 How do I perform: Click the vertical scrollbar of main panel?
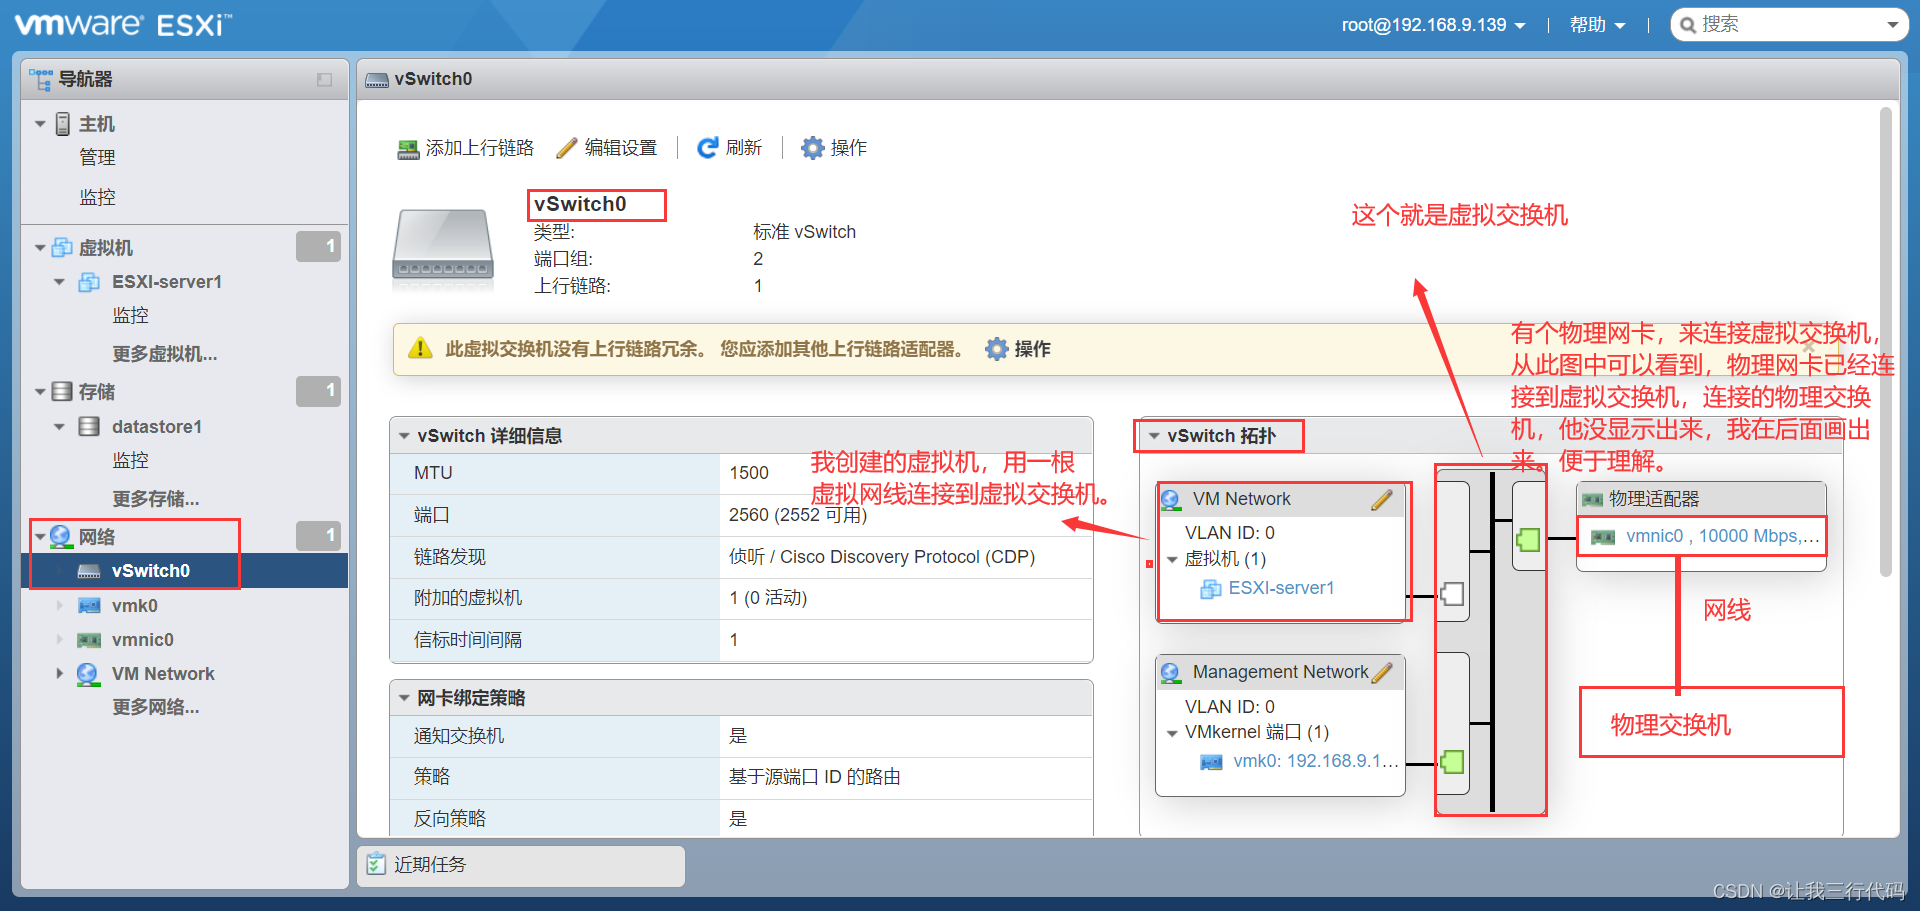pos(1886,340)
